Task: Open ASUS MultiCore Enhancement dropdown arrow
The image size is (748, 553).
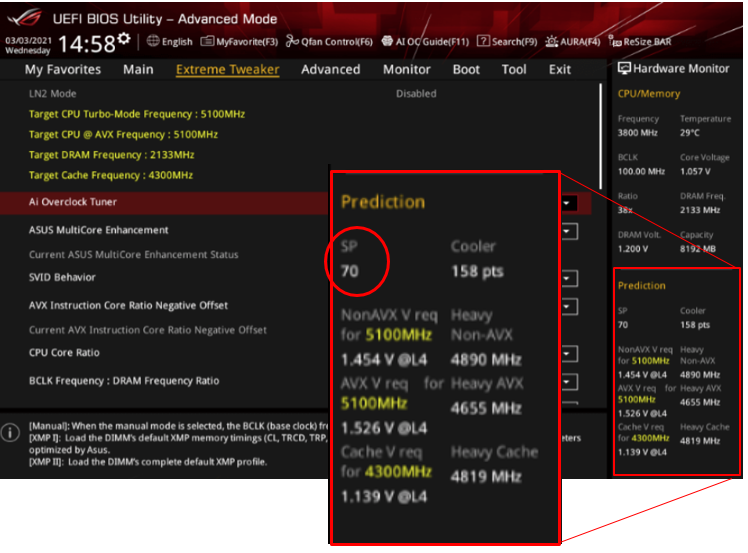Action: click(569, 232)
